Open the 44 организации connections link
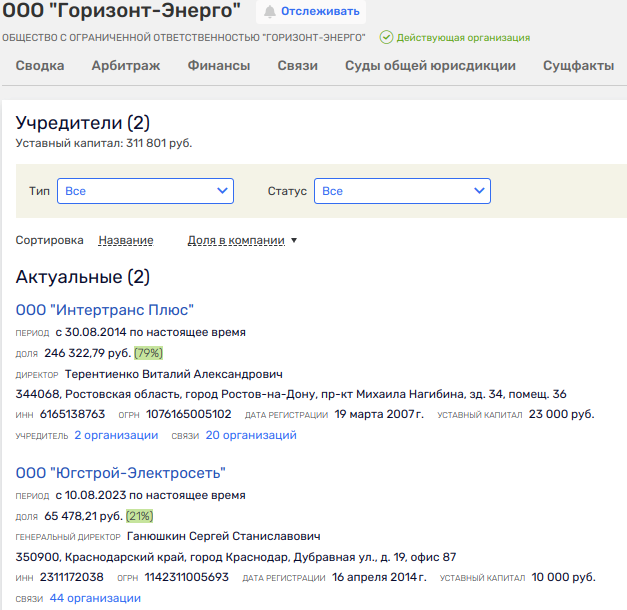627x610 pixels. pos(95,598)
